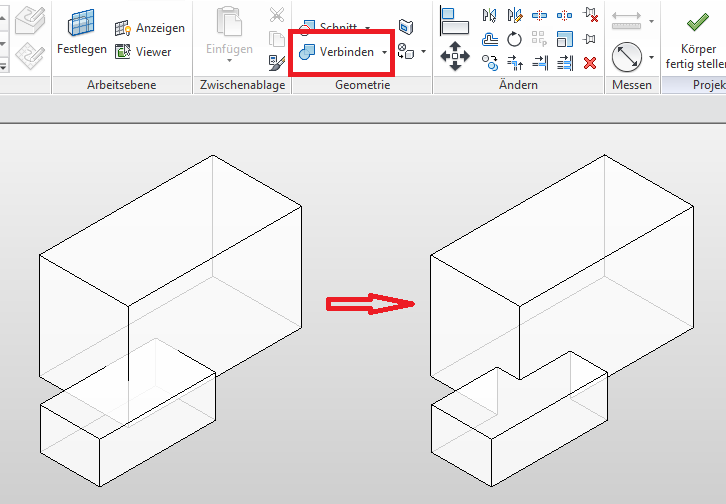Click the Split Element tool

pyautogui.click(x=540, y=16)
